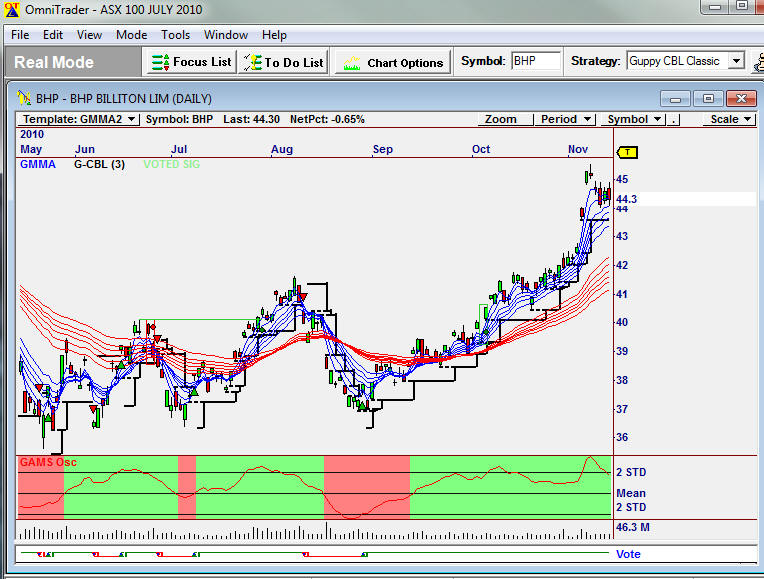The height and width of the screenshot is (579, 764).
Task: Click the red sell arrow near August peak
Action: coord(303,297)
